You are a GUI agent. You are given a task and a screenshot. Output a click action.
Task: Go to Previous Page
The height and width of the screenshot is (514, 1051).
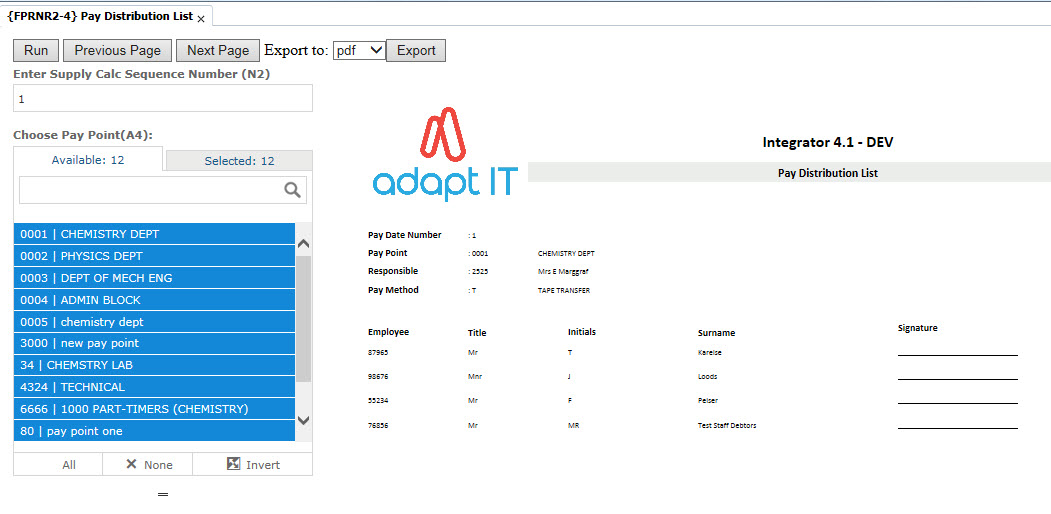pyautogui.click(x=117, y=51)
